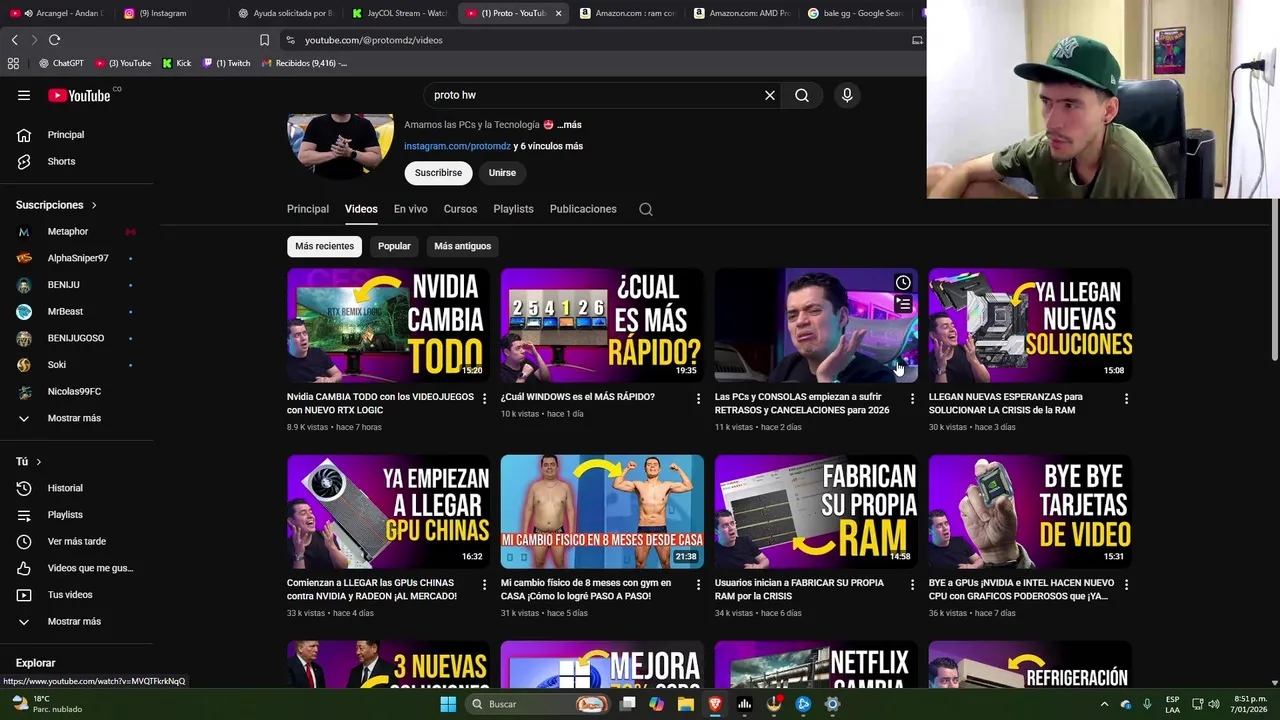Click the Suscribirse button
The width and height of the screenshot is (1280, 720).
coord(438,173)
